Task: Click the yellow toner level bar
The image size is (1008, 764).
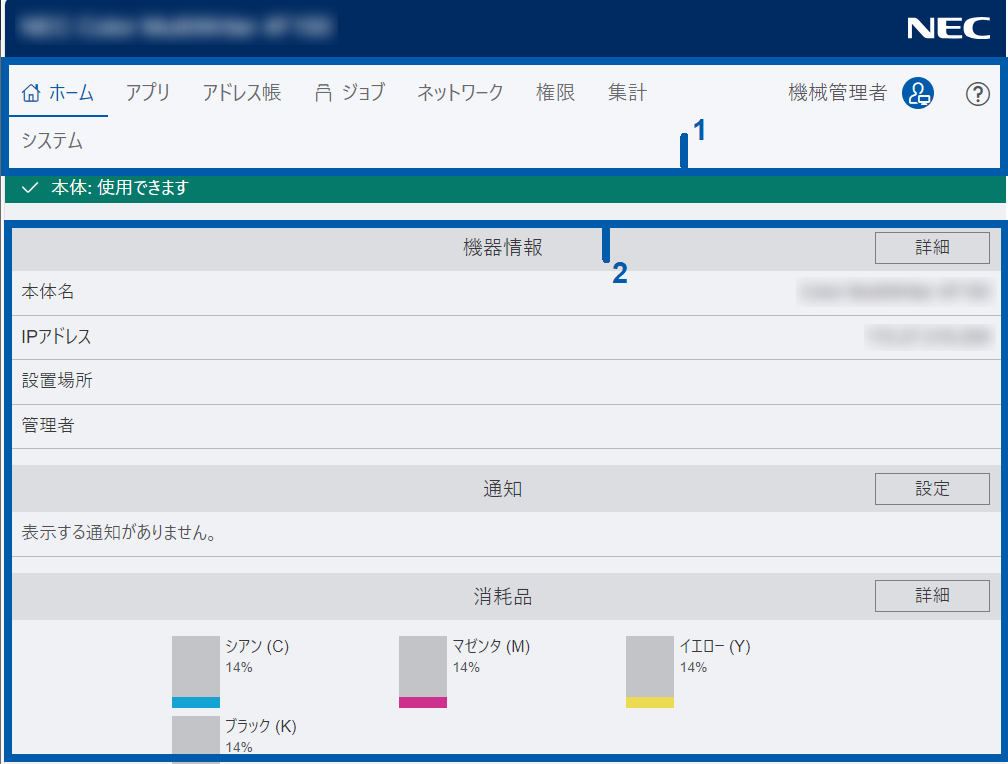Action: (x=649, y=672)
